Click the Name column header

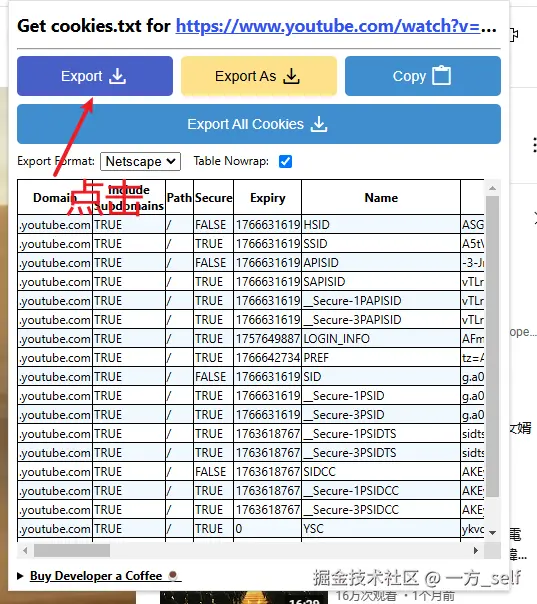tap(381, 198)
